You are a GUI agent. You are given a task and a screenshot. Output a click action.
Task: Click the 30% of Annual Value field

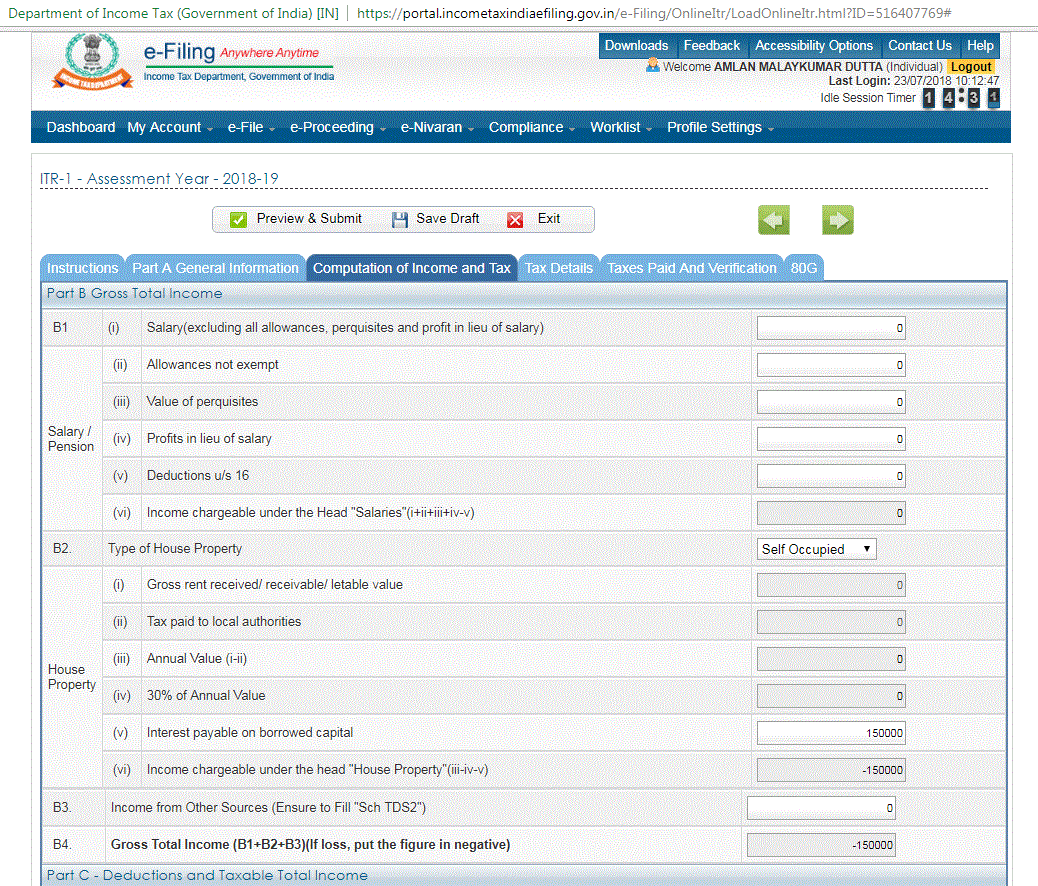[831, 696]
